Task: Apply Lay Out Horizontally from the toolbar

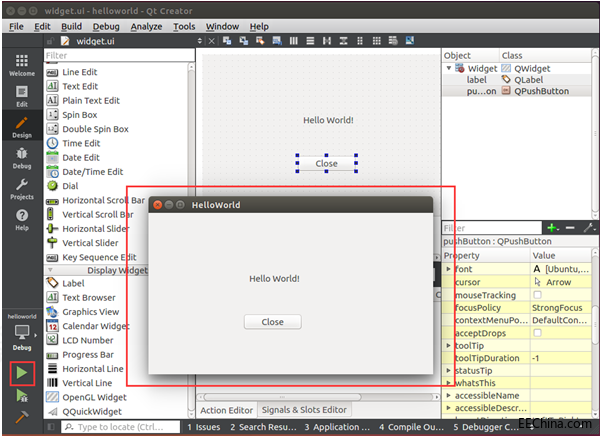Action: click(293, 41)
